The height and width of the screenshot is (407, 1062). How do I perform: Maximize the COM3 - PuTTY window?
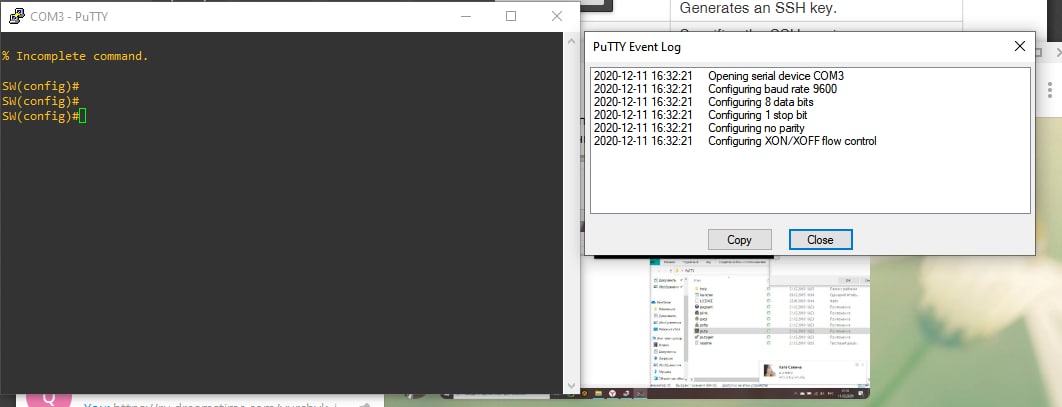[x=511, y=16]
